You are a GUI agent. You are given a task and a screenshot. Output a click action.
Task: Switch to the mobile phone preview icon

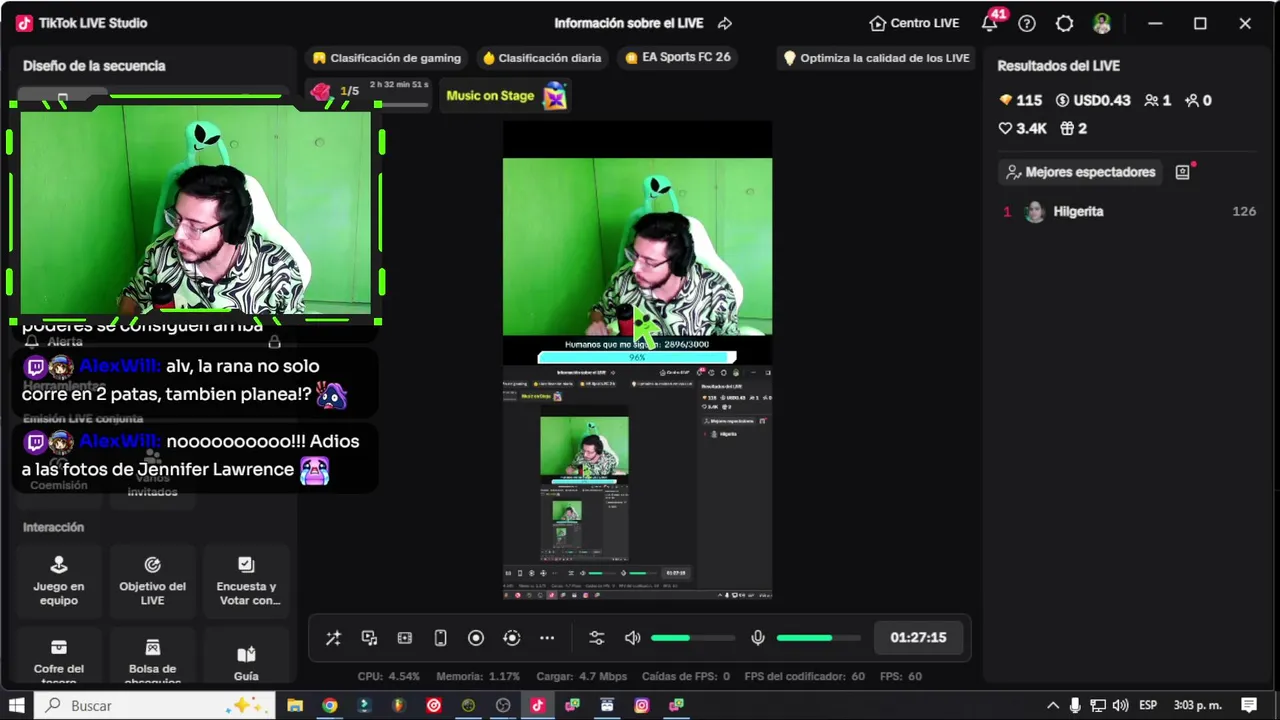point(440,638)
